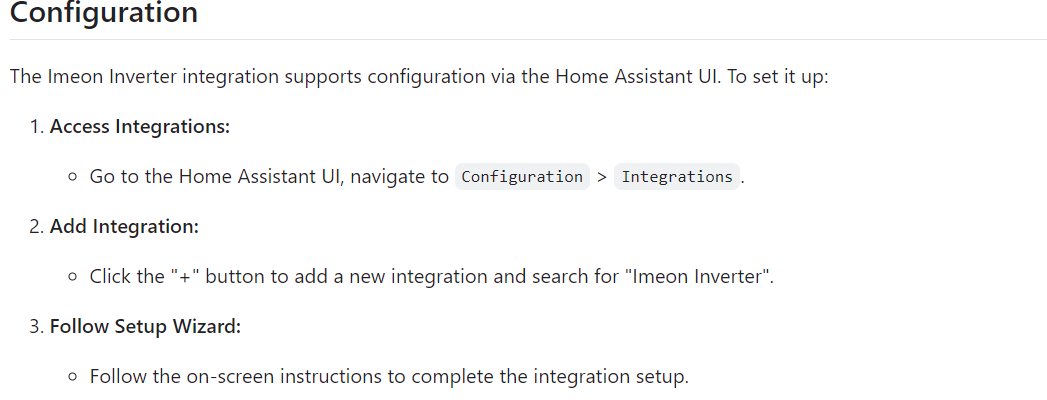Click the bold Access Integrations step title
The image size is (1047, 400).
click(x=140, y=127)
